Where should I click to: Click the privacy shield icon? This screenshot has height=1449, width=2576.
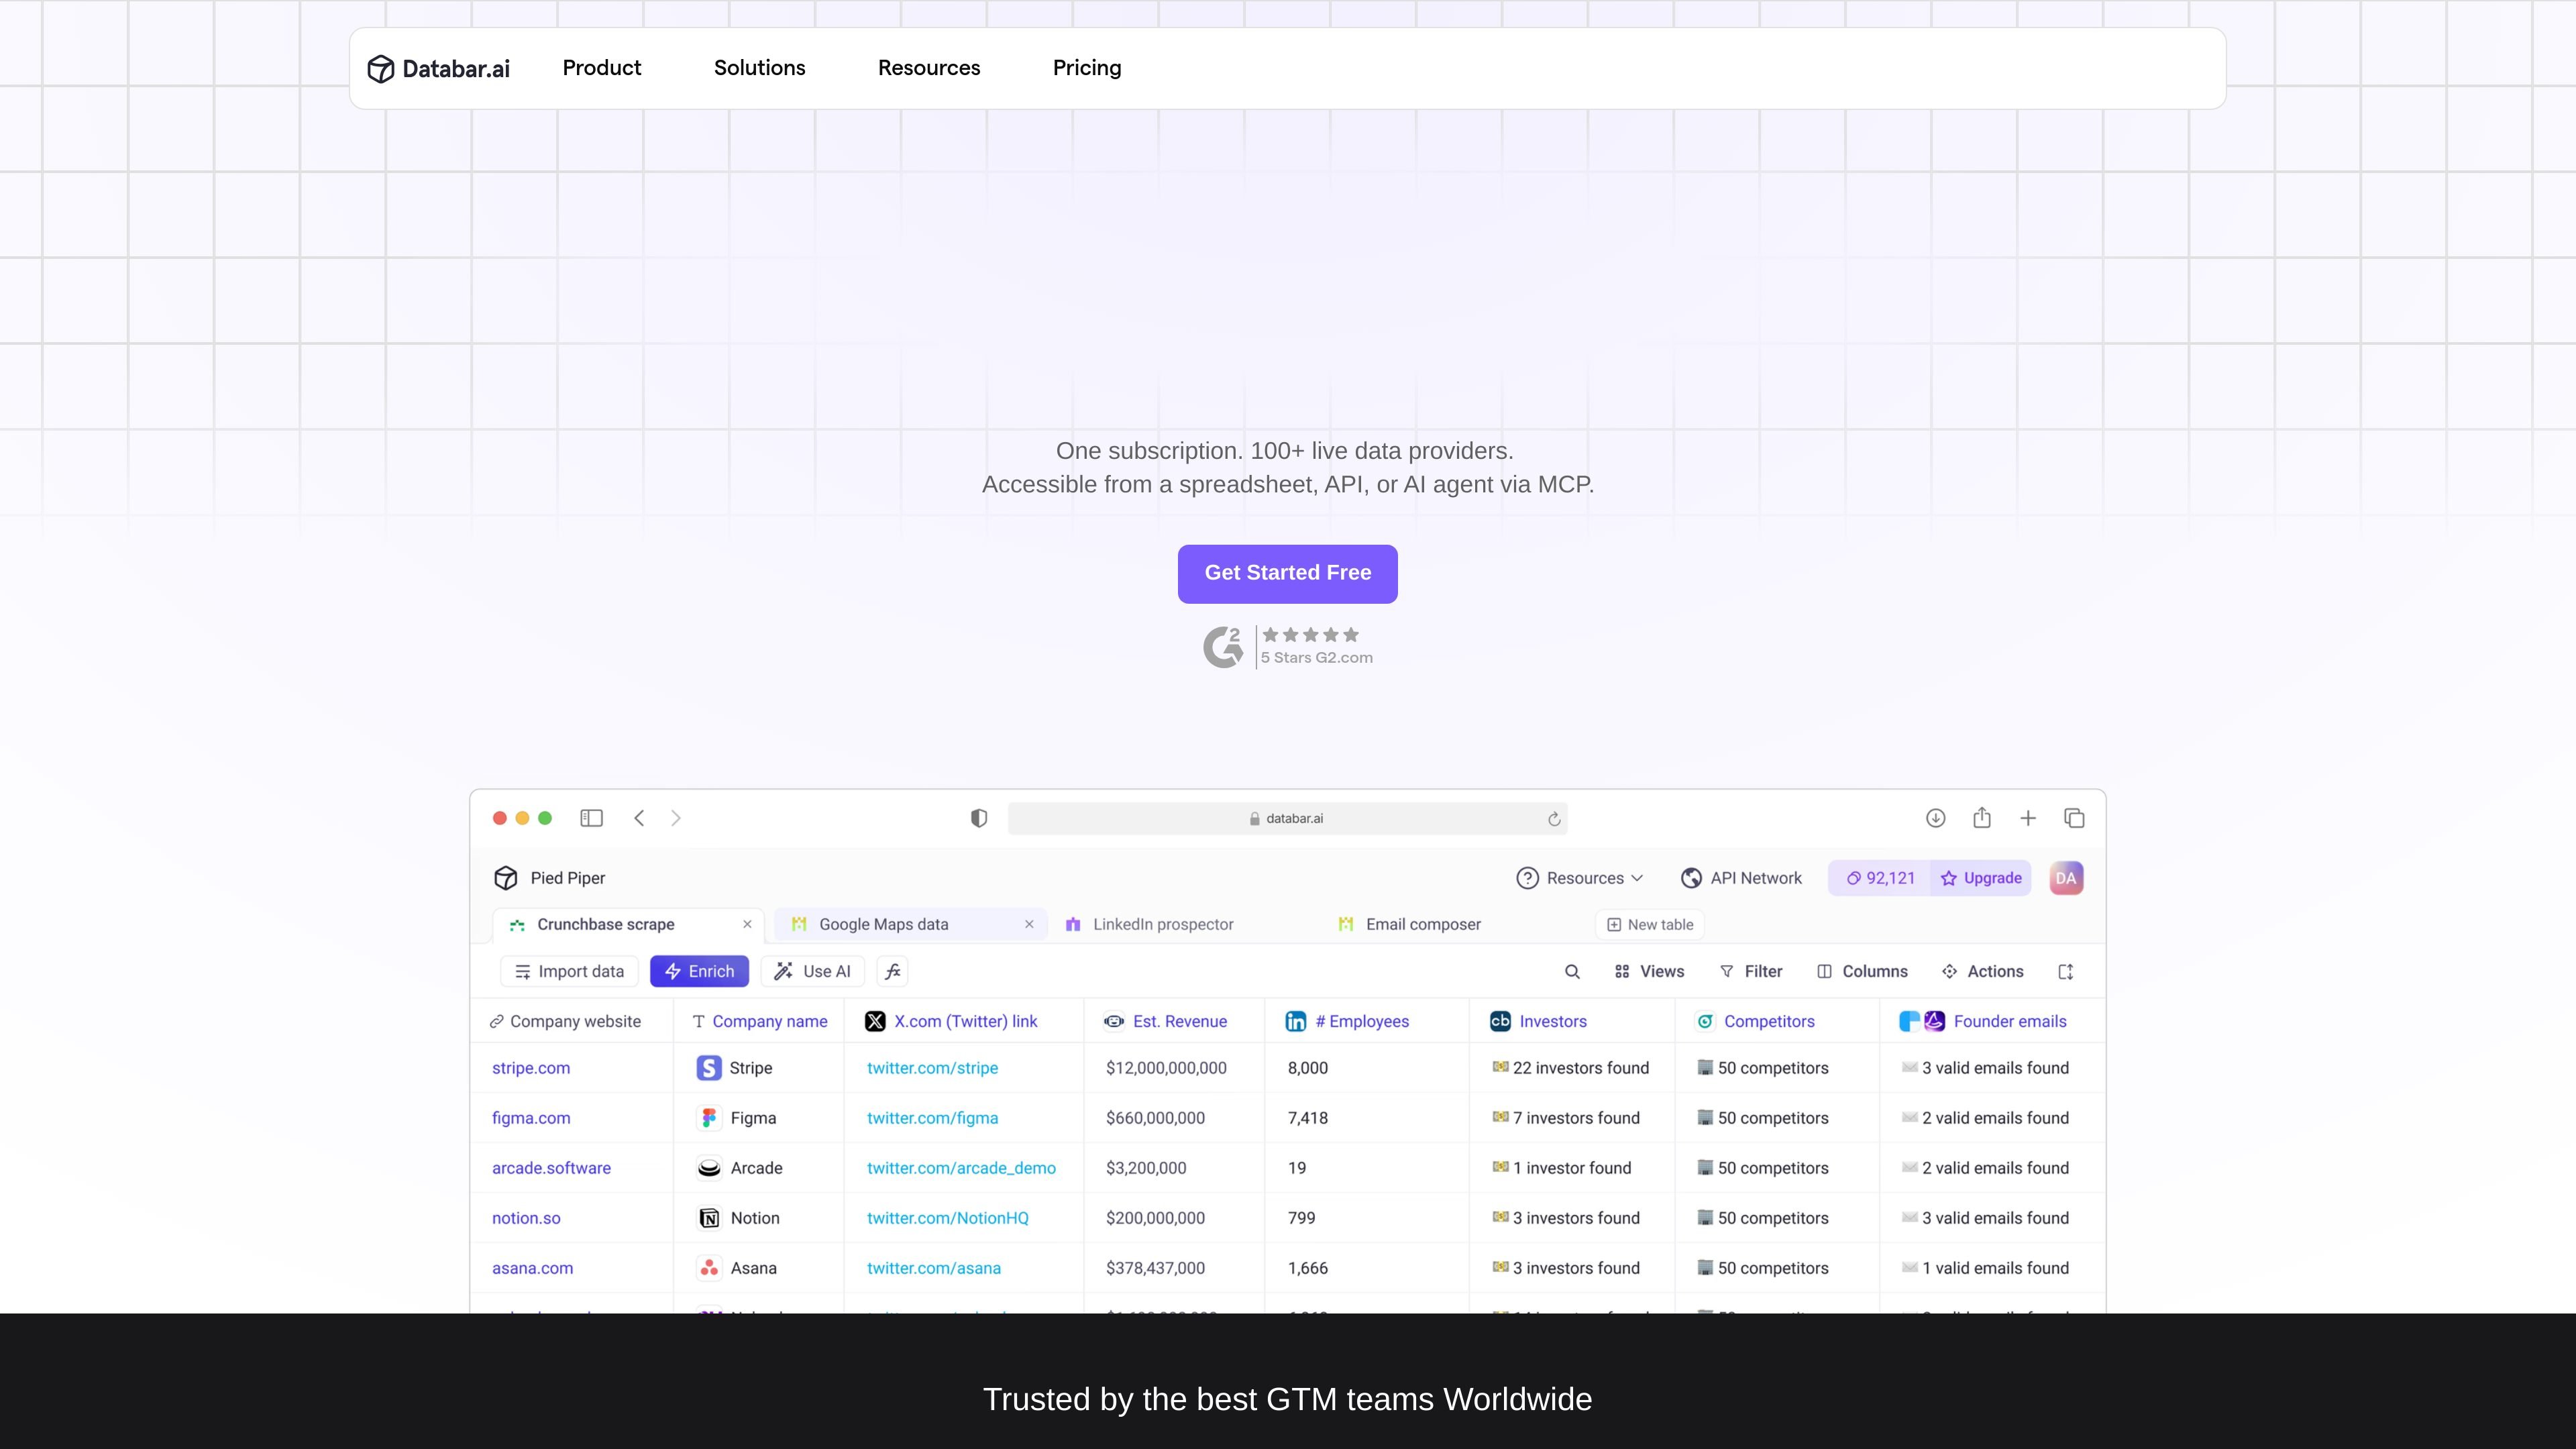coord(979,818)
